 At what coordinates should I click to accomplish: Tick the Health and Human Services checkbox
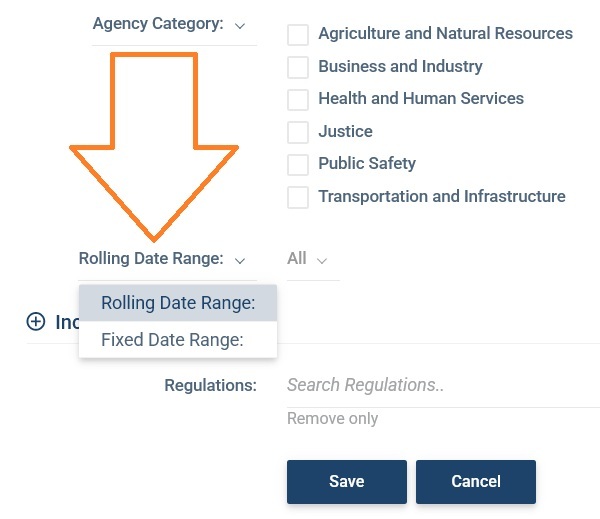click(298, 100)
